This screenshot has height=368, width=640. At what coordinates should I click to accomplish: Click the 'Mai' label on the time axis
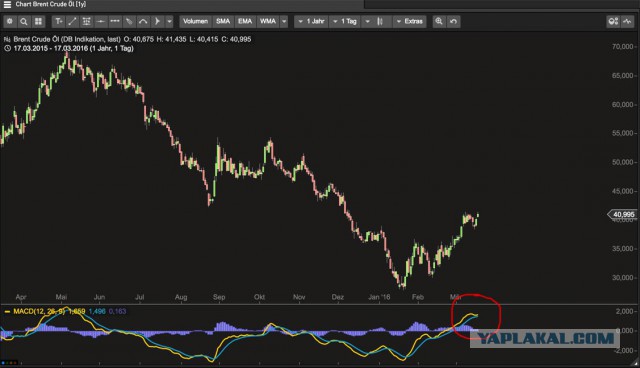tap(61, 297)
